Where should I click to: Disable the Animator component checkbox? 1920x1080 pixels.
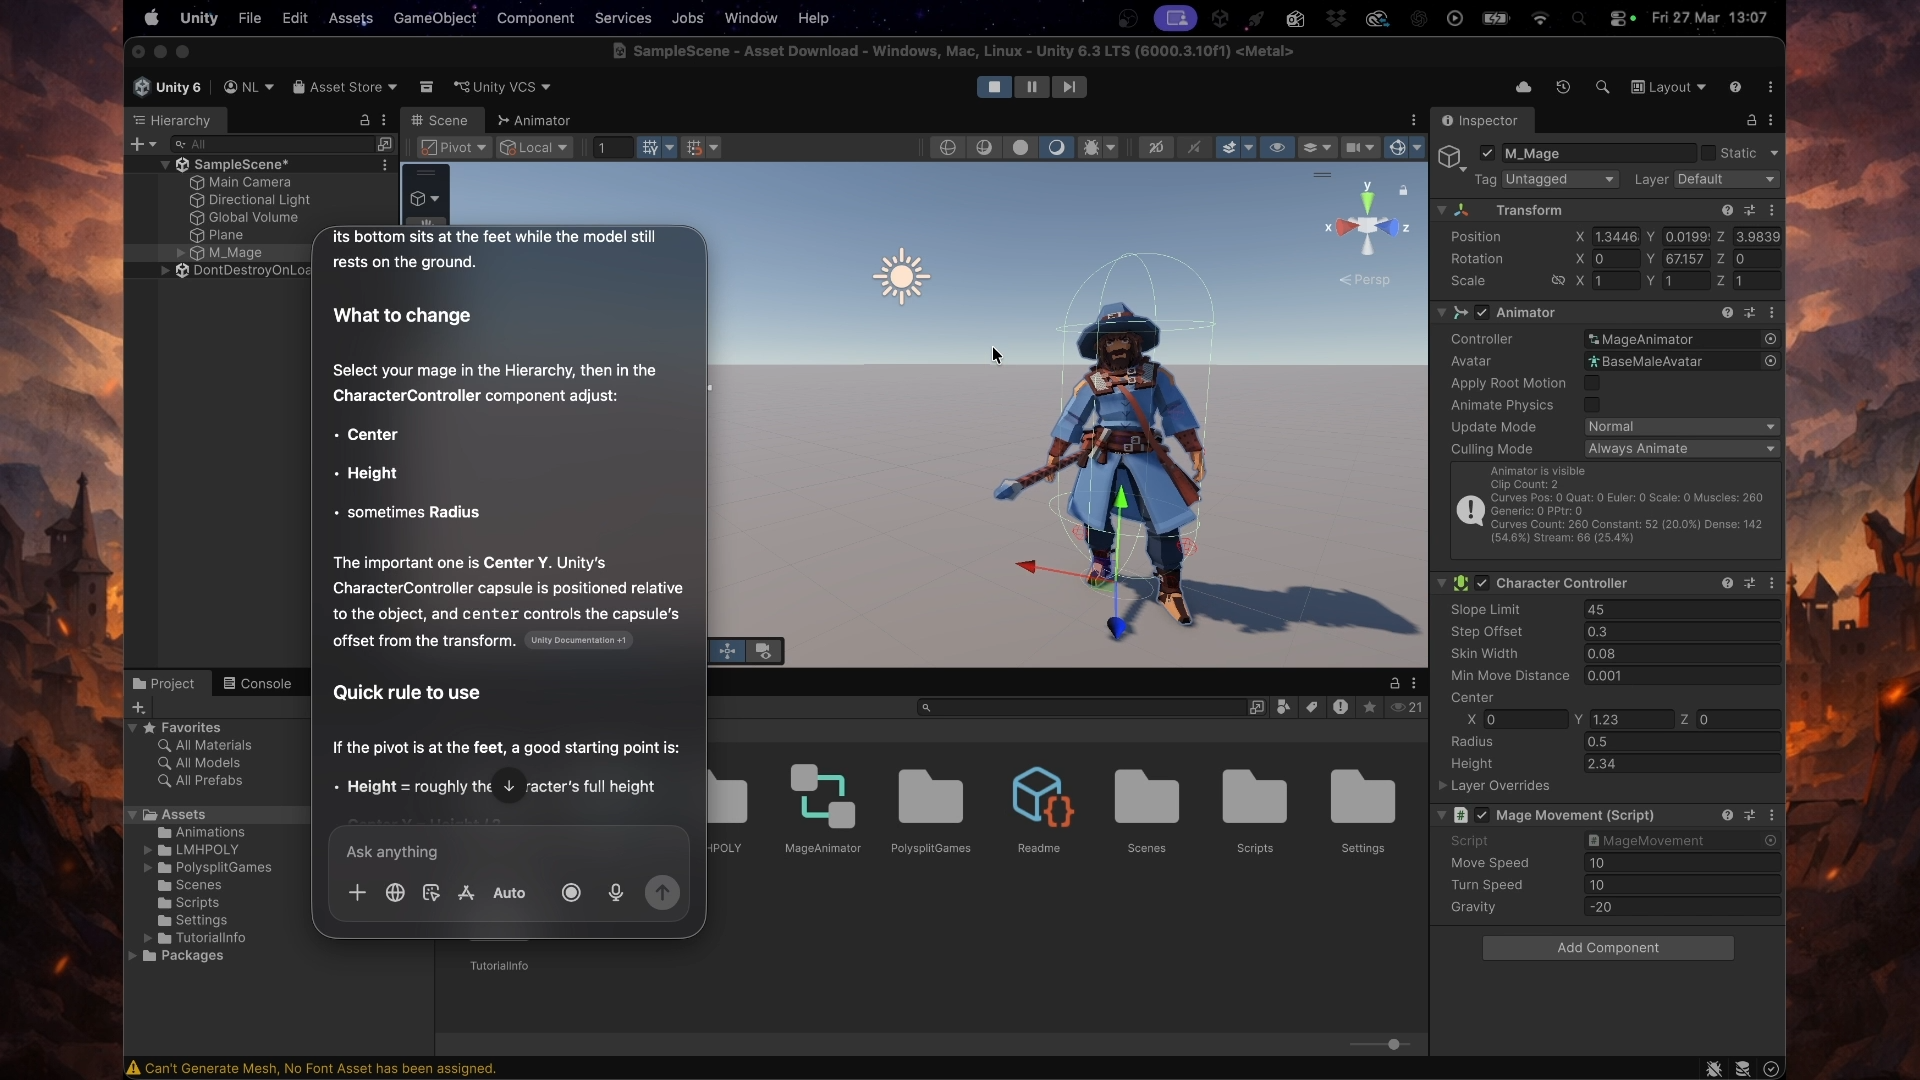[1482, 312]
